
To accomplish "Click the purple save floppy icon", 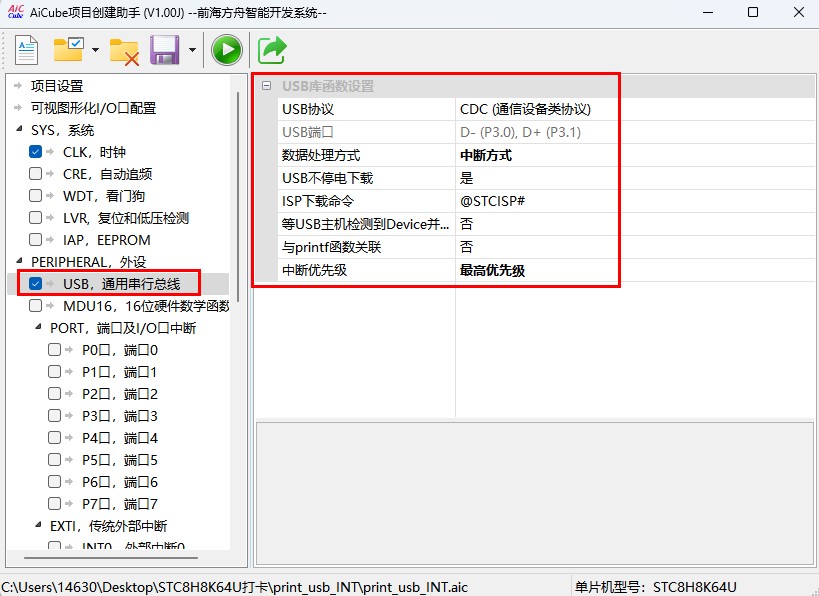I will coord(165,50).
